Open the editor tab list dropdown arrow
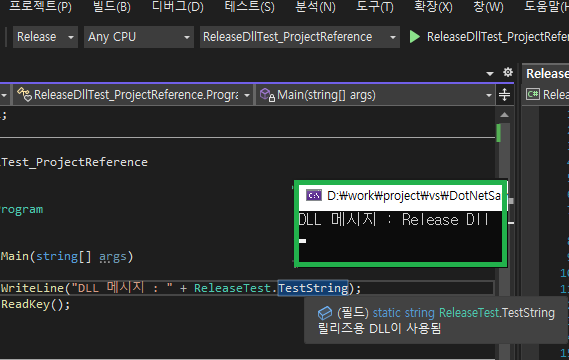Screen dimensions: 569x360 pyautogui.click(x=490, y=74)
